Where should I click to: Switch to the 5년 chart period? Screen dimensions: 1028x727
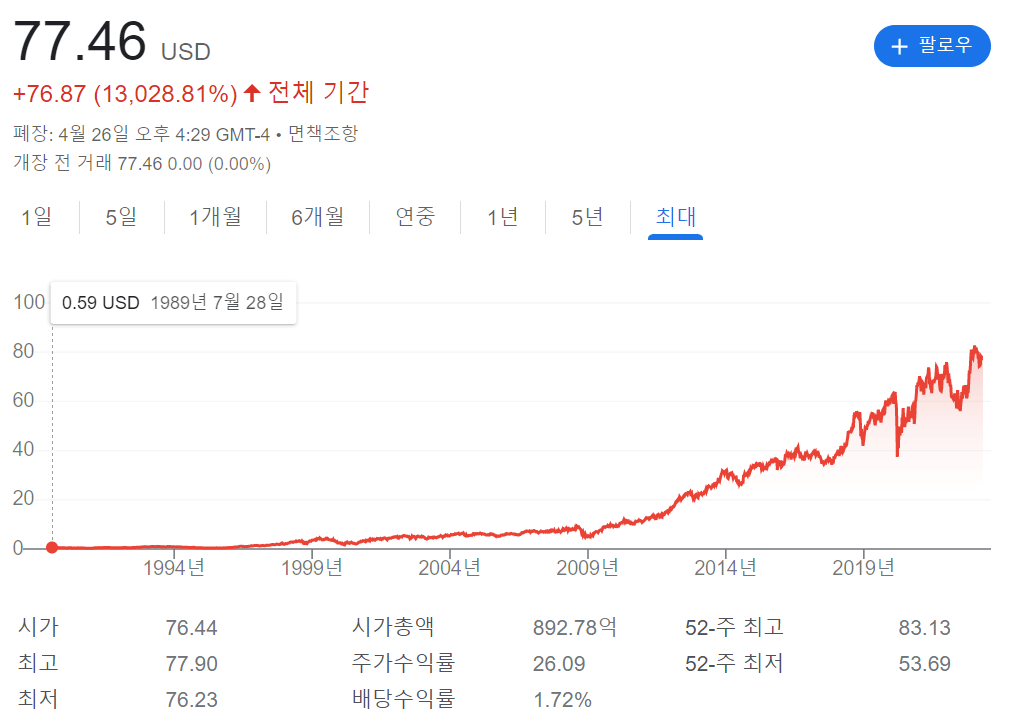point(585,217)
